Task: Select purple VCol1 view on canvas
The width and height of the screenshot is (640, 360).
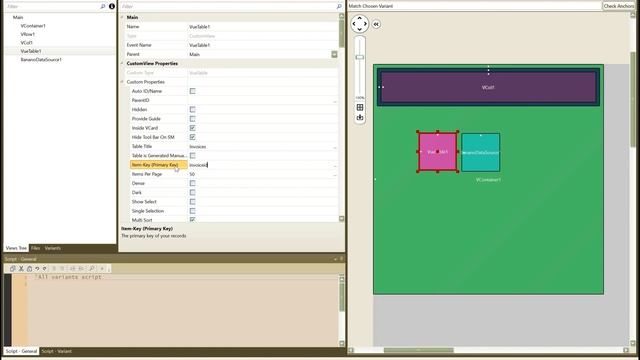Action: pos(488,87)
